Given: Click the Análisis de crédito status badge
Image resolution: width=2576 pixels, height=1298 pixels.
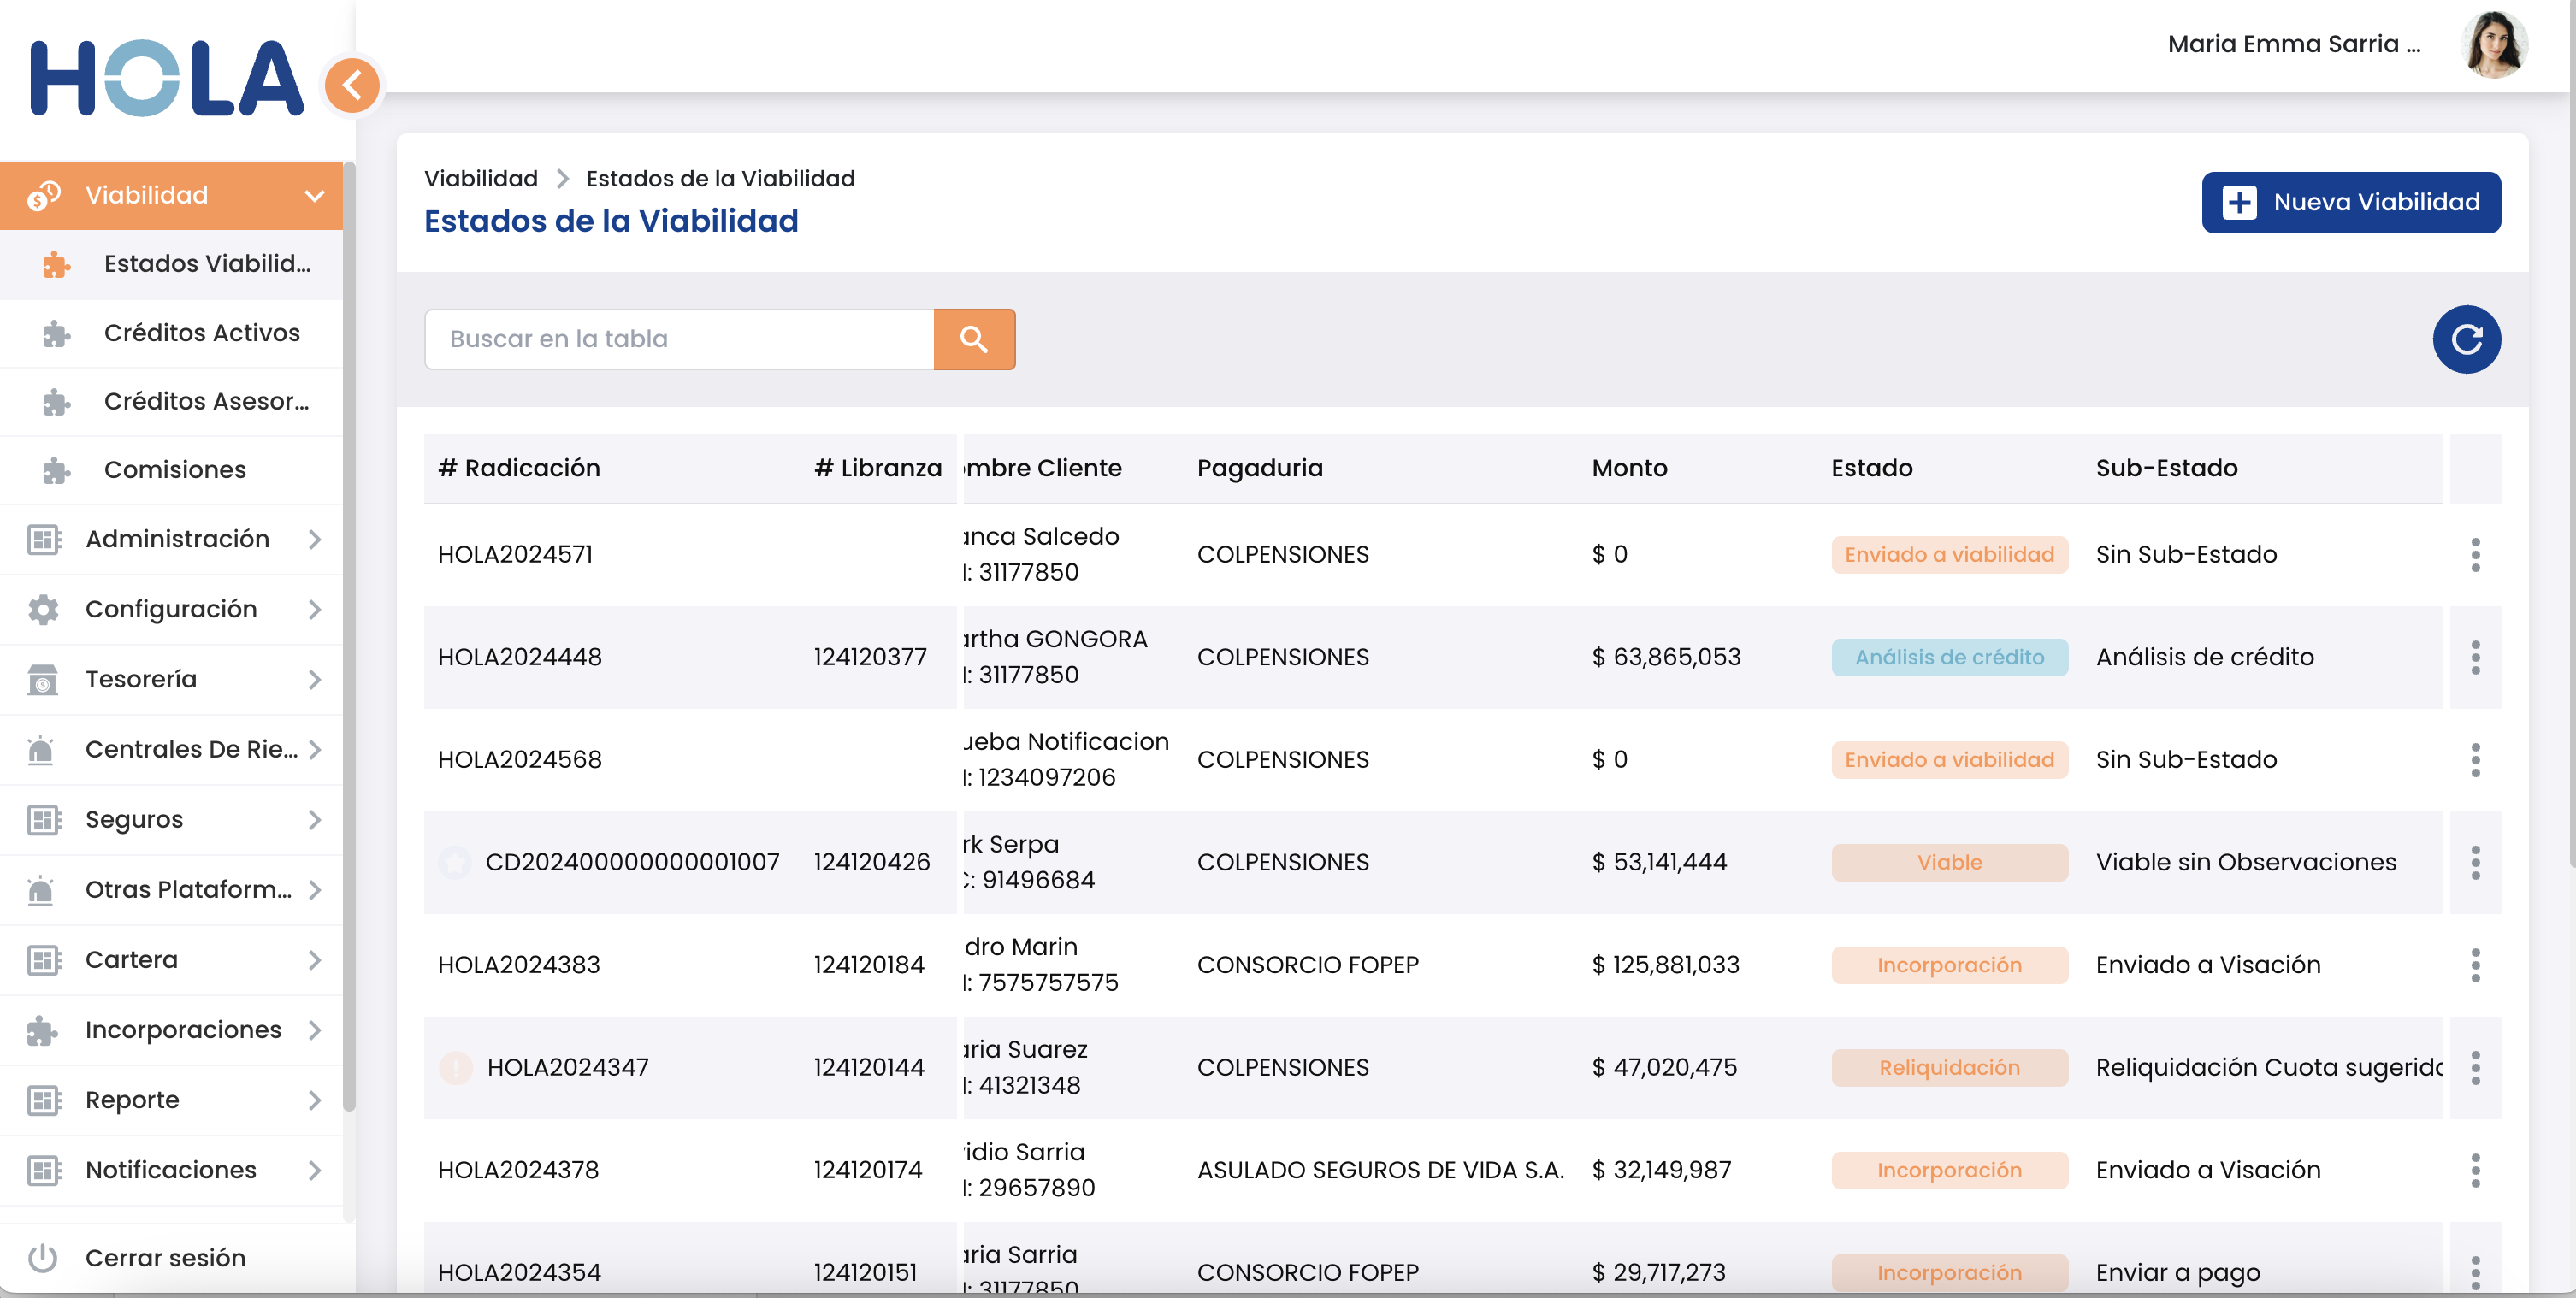Looking at the screenshot, I should tap(1948, 657).
